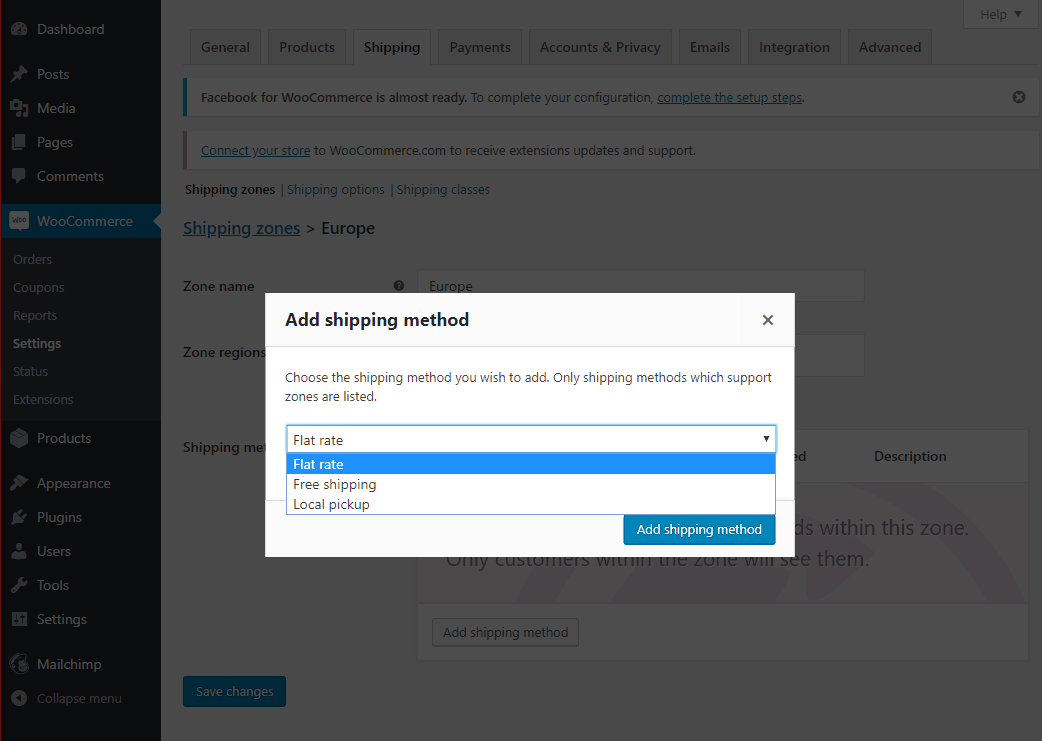Viewport: 1042px width, 741px height.
Task: Click the Add shipping method button
Action: [698, 529]
